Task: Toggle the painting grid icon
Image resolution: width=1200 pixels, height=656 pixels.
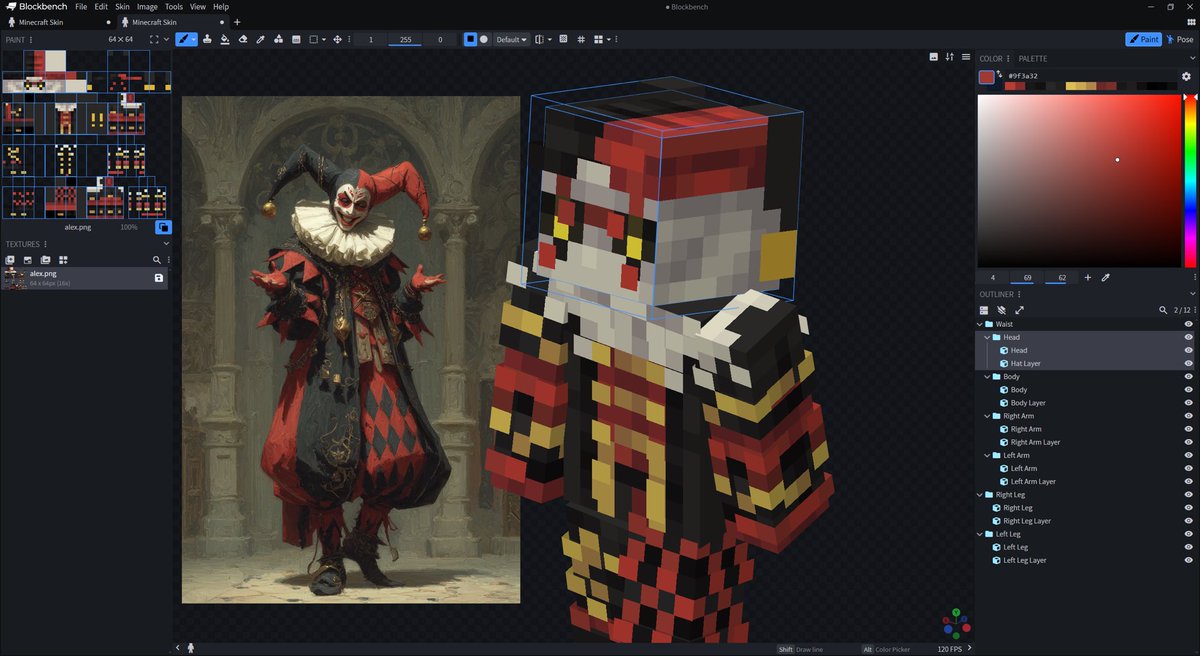Action: [581, 39]
